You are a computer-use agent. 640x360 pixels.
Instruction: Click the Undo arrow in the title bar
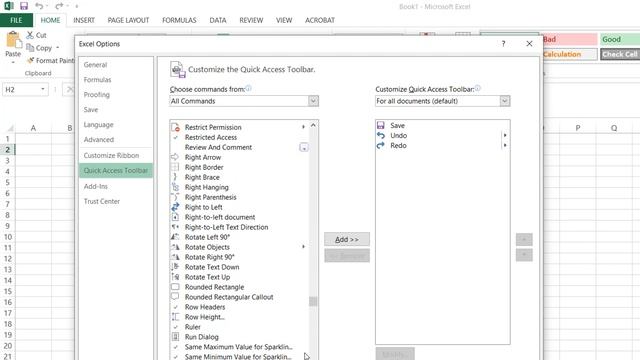[x=39, y=6]
